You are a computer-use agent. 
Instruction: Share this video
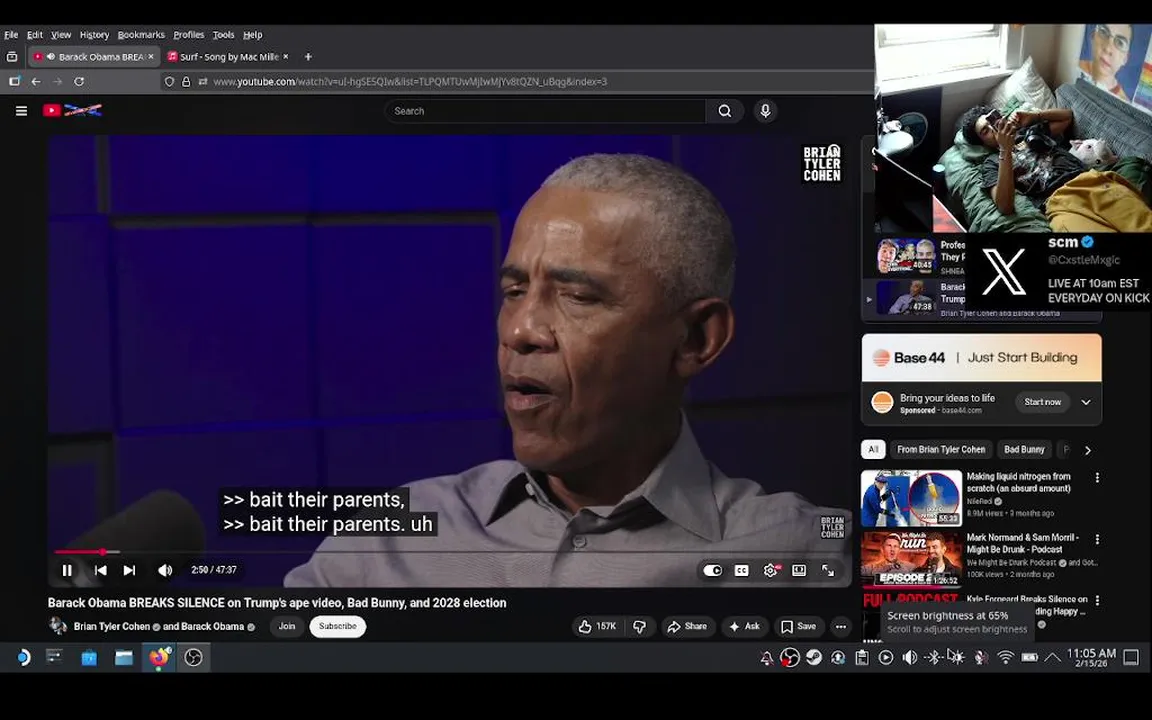pos(687,627)
